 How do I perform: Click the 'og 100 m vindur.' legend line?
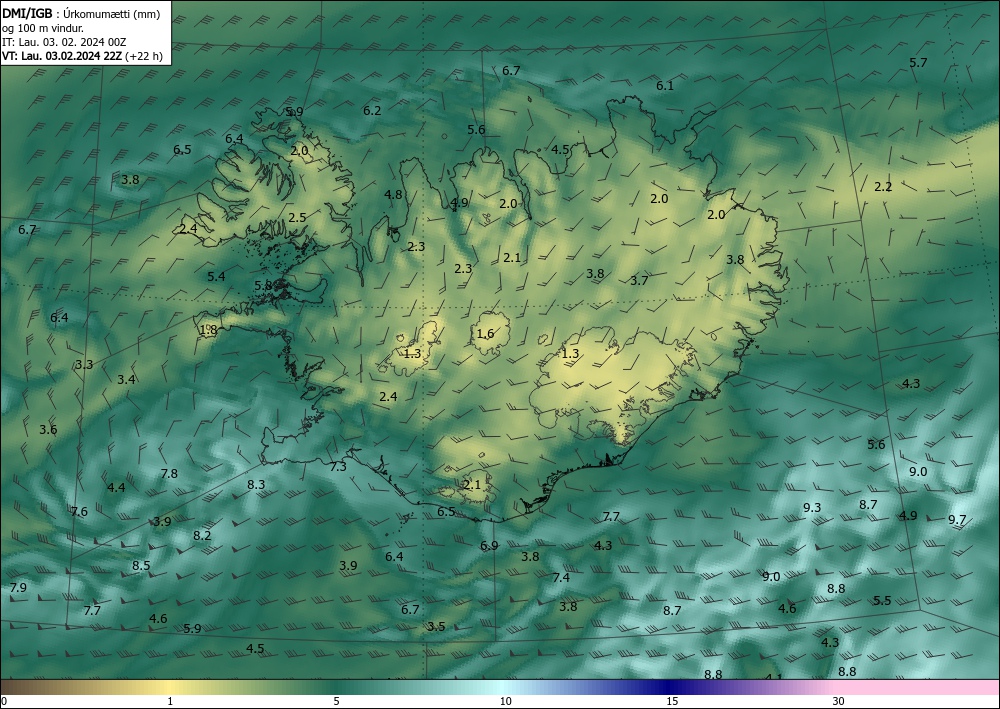[43, 28]
